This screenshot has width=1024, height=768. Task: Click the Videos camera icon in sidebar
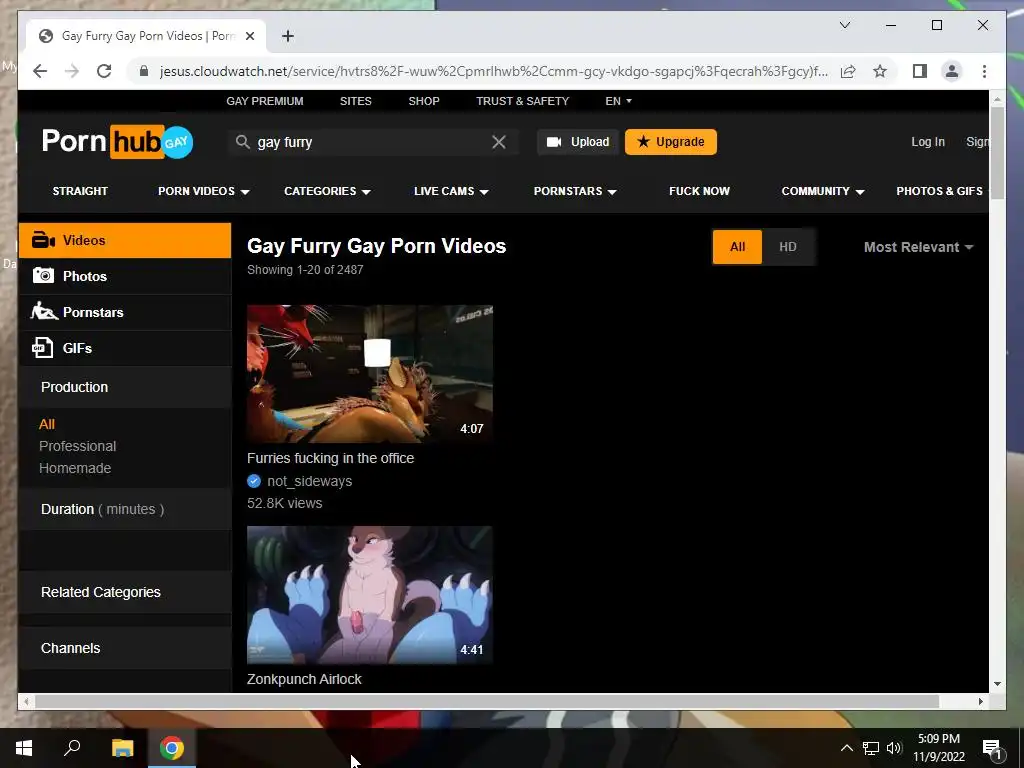(43, 240)
